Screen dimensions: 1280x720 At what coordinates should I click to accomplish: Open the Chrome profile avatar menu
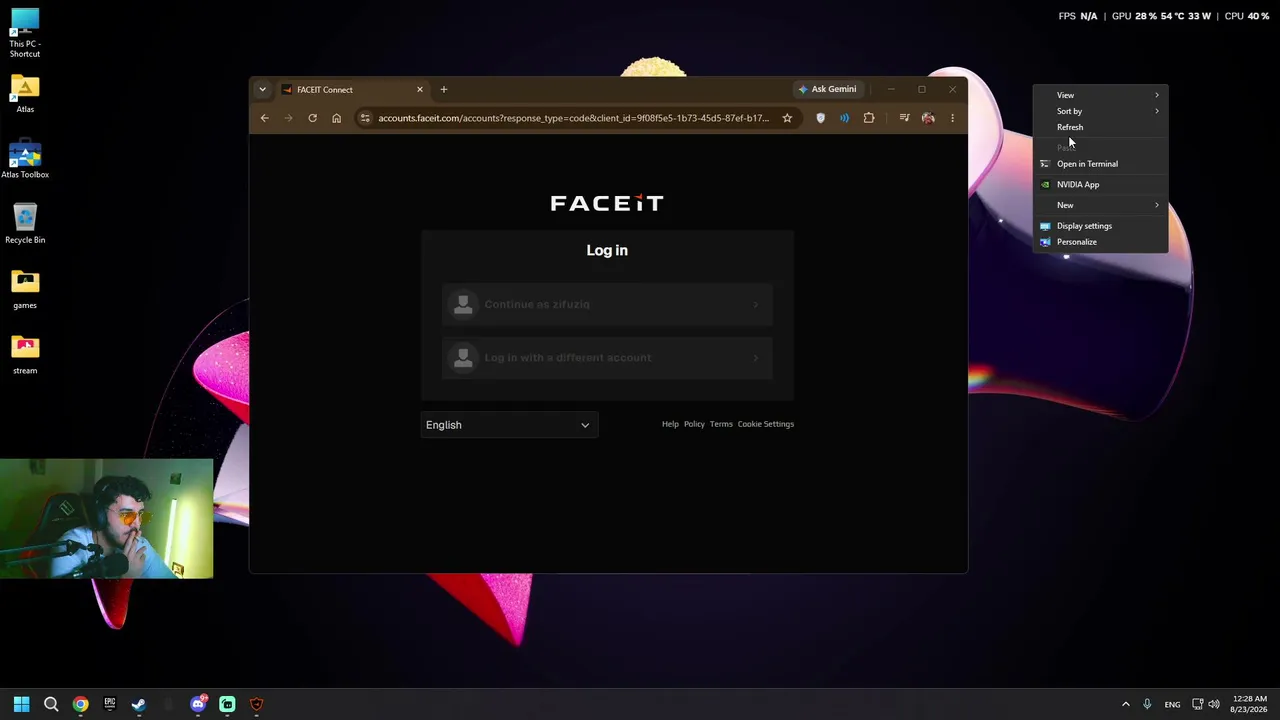928,118
